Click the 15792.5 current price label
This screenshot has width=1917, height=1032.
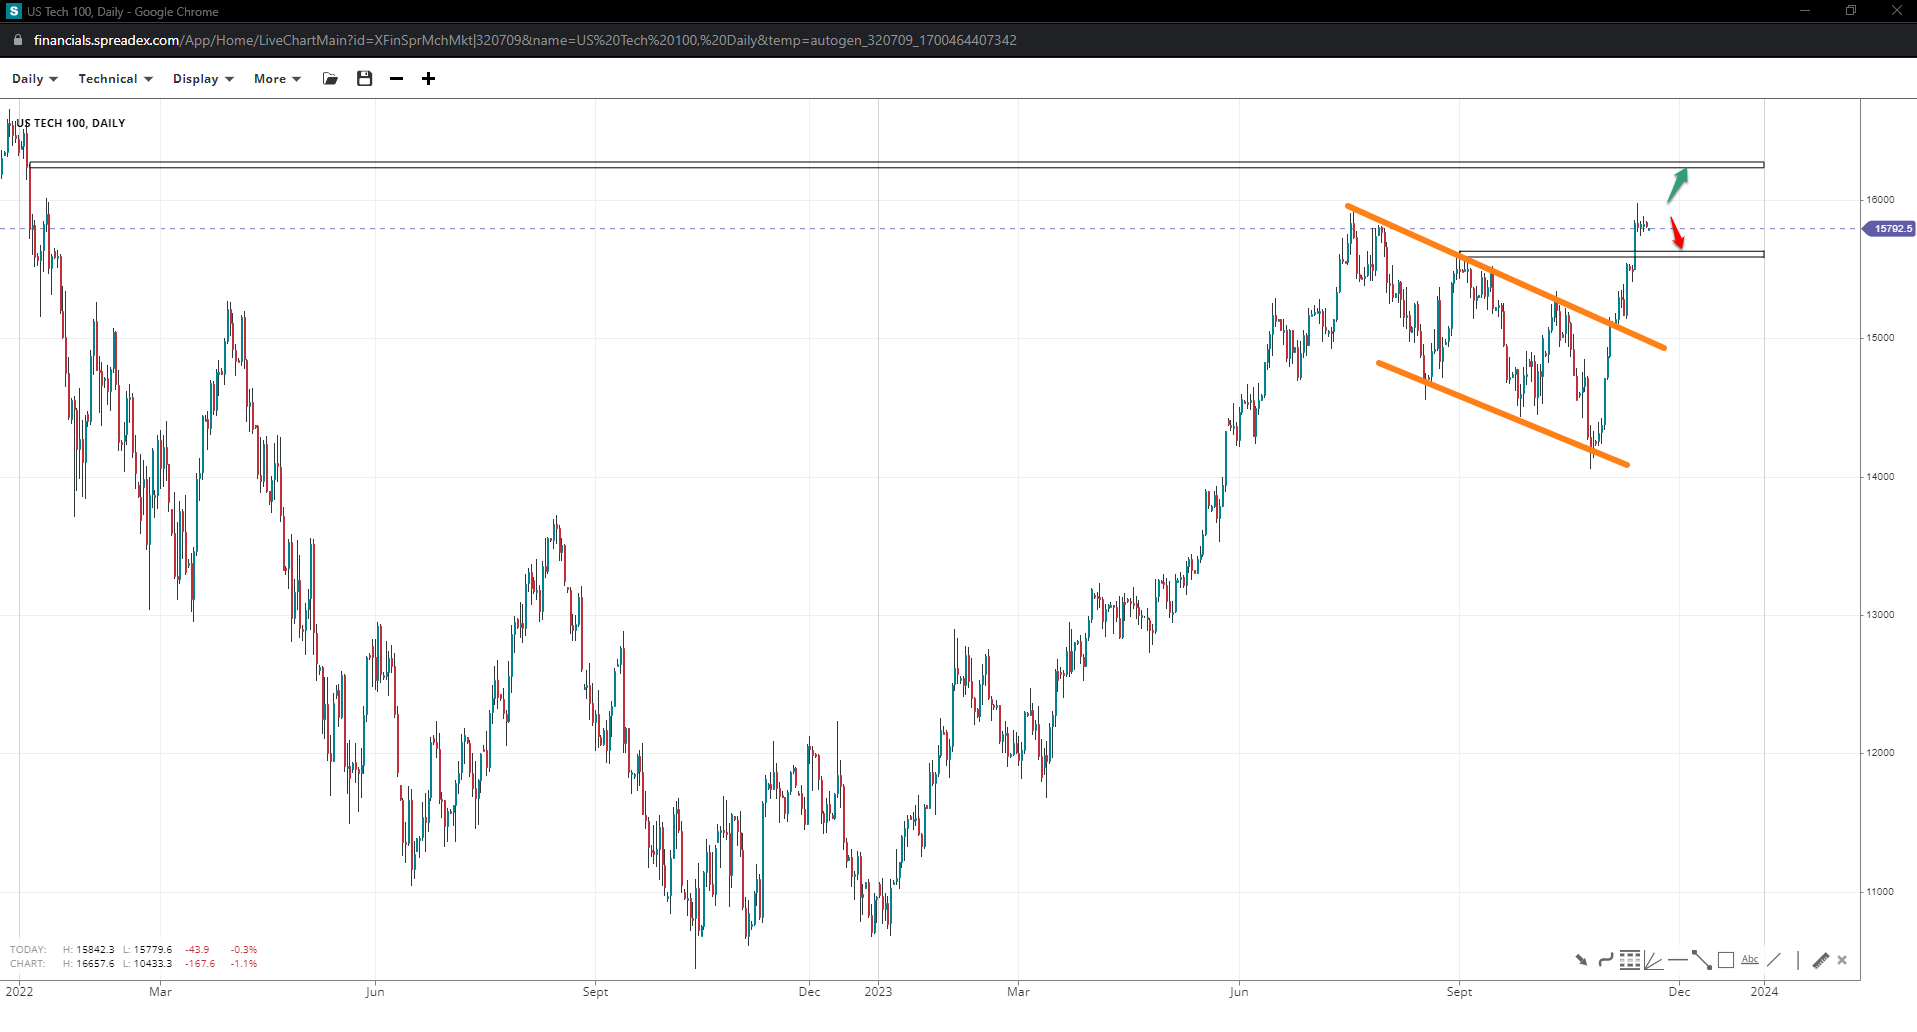pos(1891,229)
